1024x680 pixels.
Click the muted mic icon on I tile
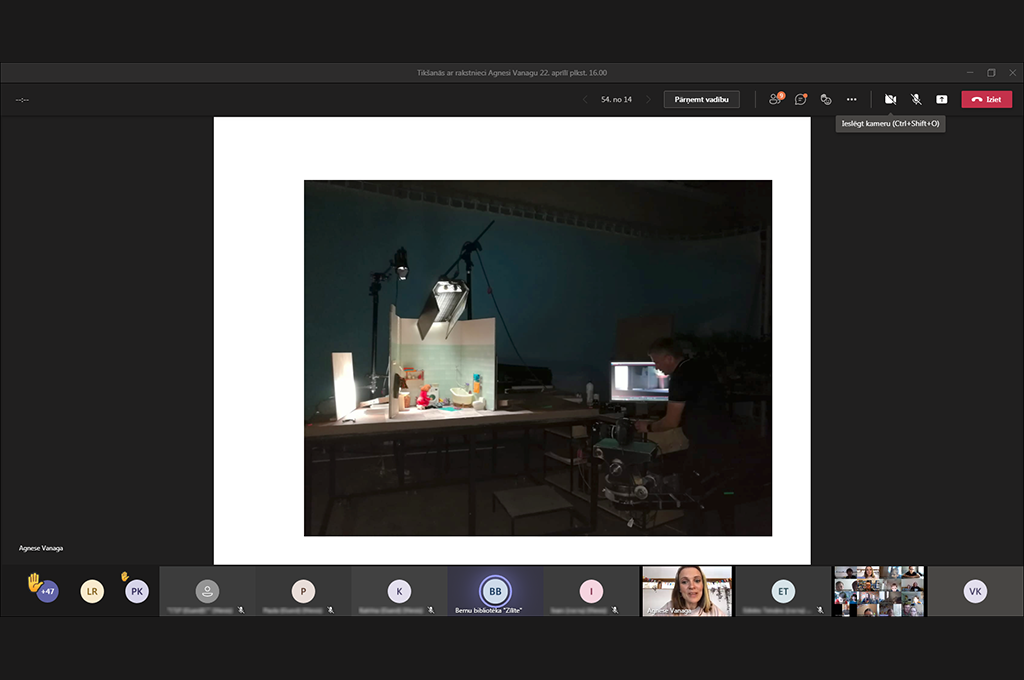615,610
